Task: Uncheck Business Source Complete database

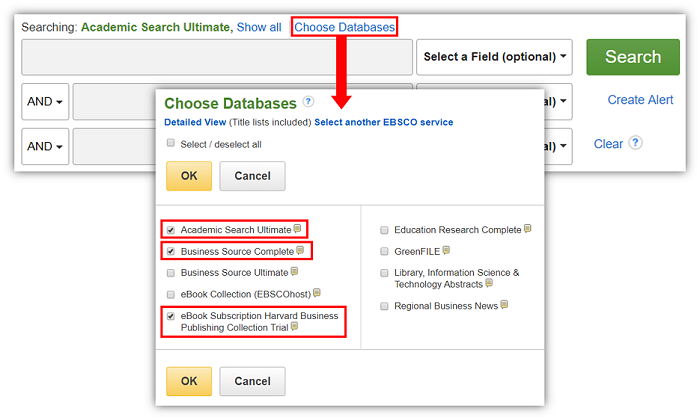Action: 171,251
